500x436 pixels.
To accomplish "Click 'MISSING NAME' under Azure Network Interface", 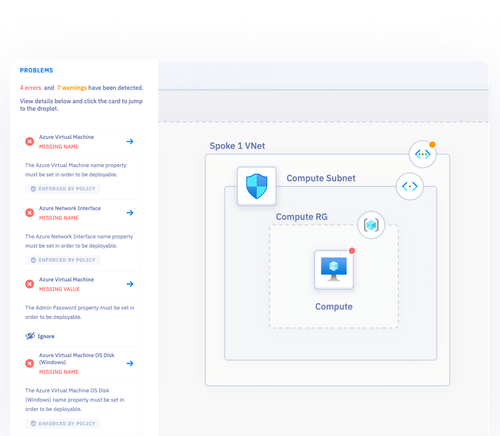I will [59, 218].
